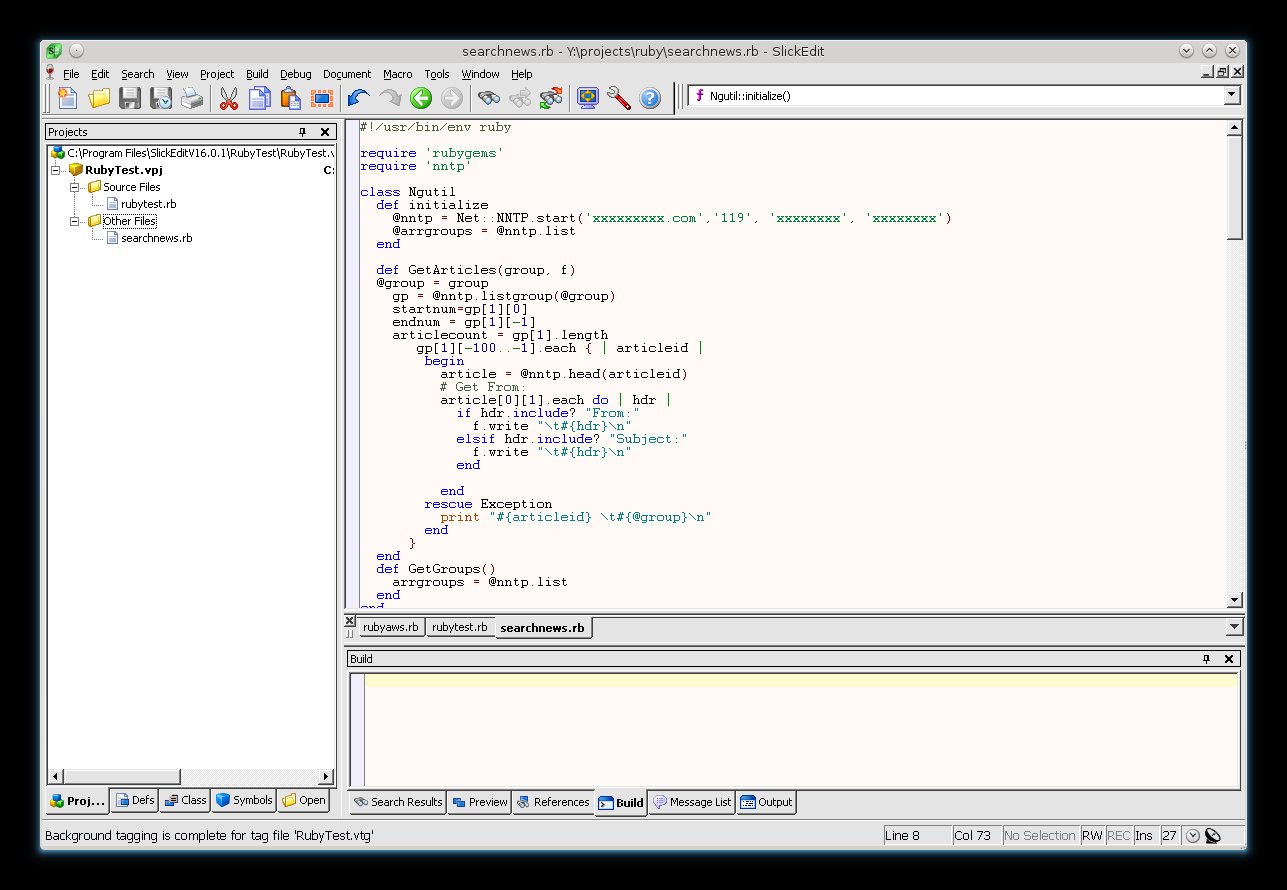This screenshot has height=890, width=1287.
Task: Toggle the pin on the Projects panel
Action: click(302, 132)
